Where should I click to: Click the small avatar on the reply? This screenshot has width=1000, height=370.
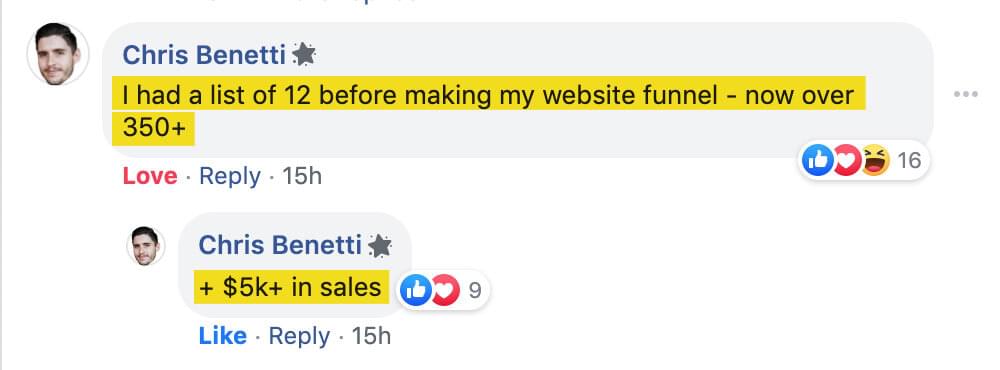point(145,246)
